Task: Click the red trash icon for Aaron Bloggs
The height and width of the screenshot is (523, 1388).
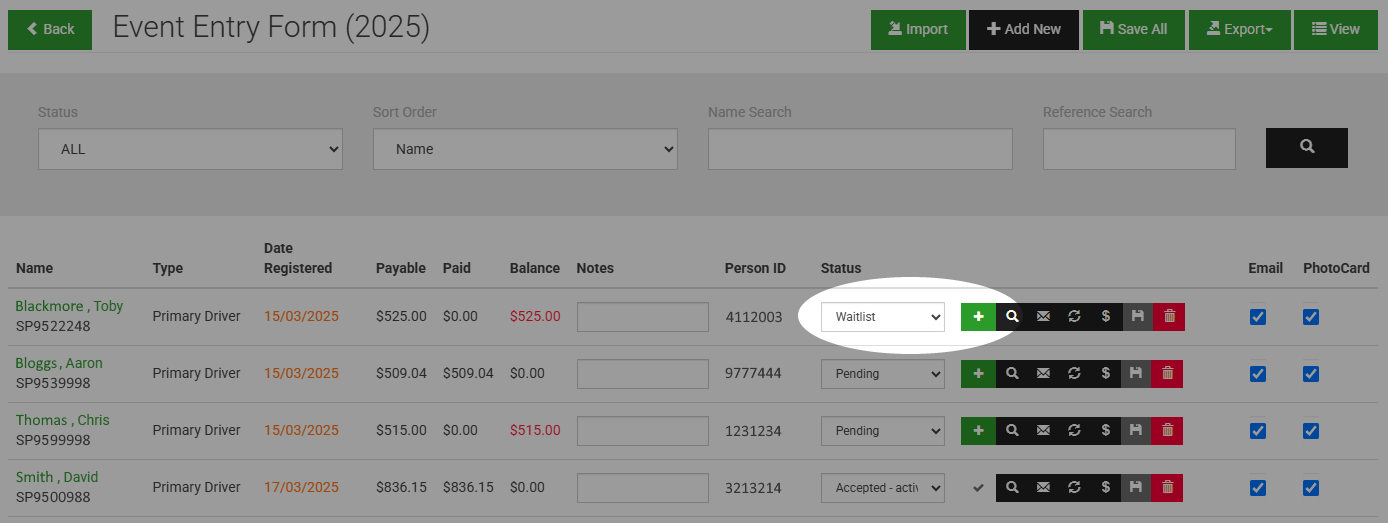Action: (1167, 374)
